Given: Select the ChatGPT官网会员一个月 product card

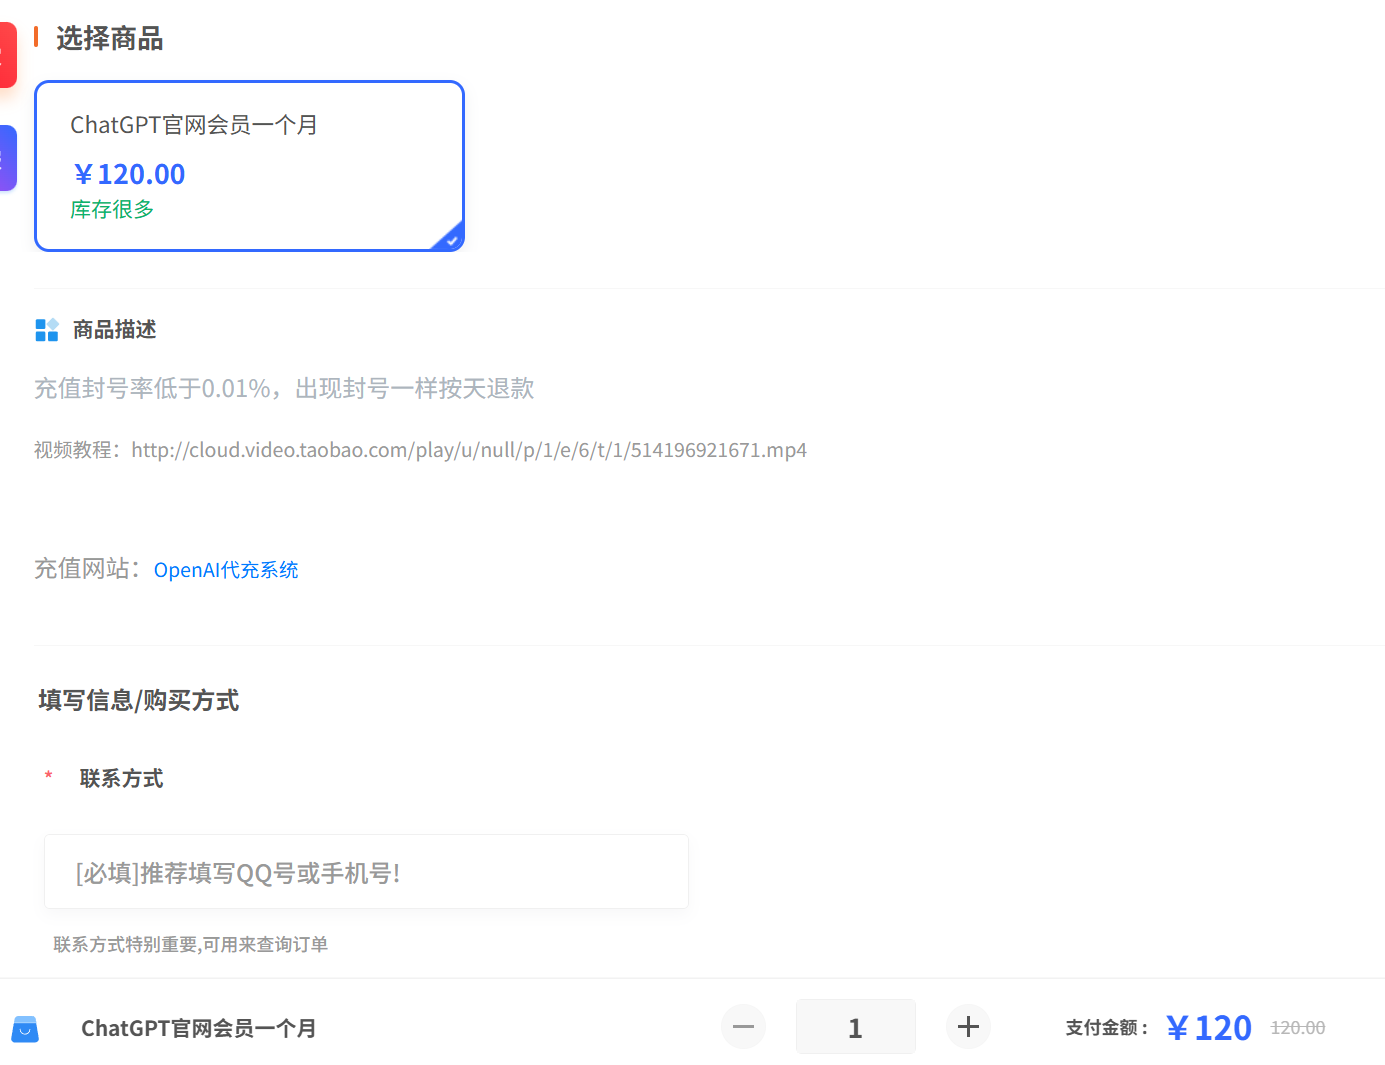Looking at the screenshot, I should point(249,166).
